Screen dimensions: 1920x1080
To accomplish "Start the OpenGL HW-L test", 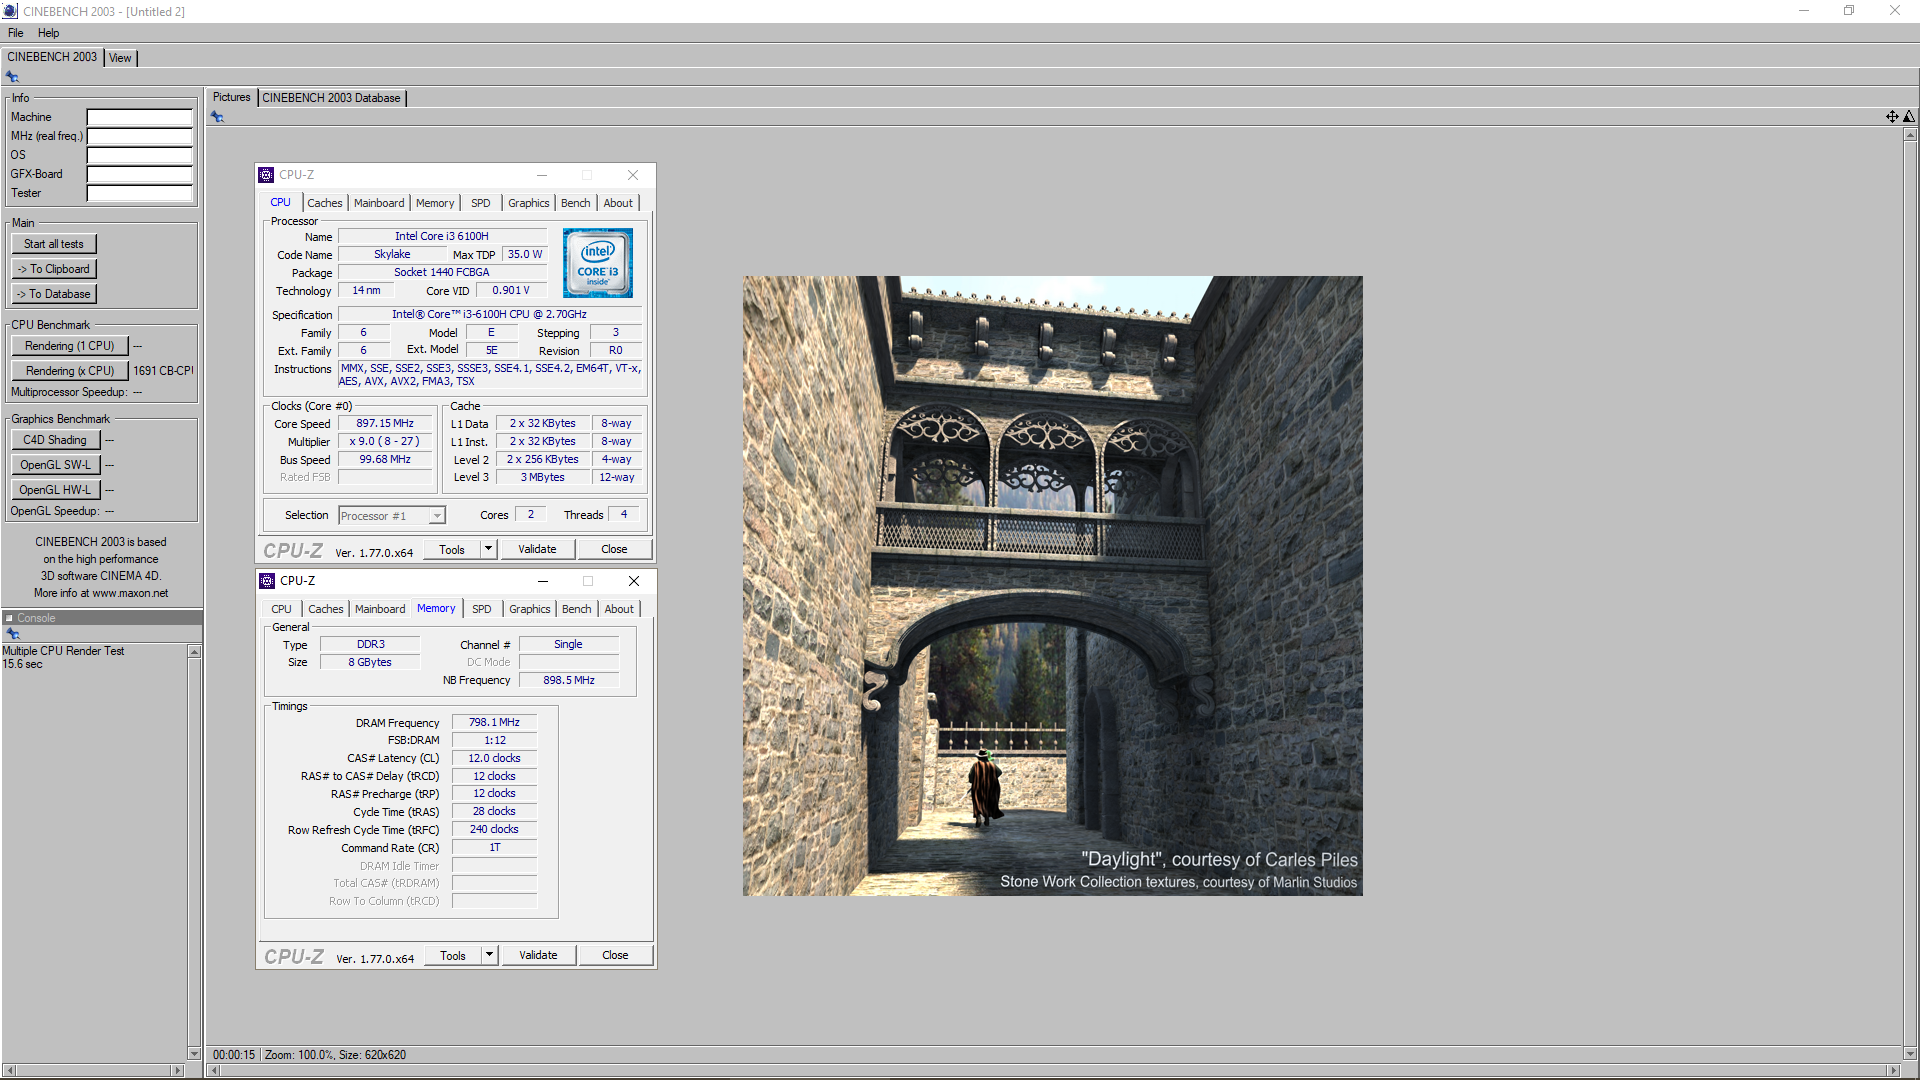I will [x=55, y=490].
